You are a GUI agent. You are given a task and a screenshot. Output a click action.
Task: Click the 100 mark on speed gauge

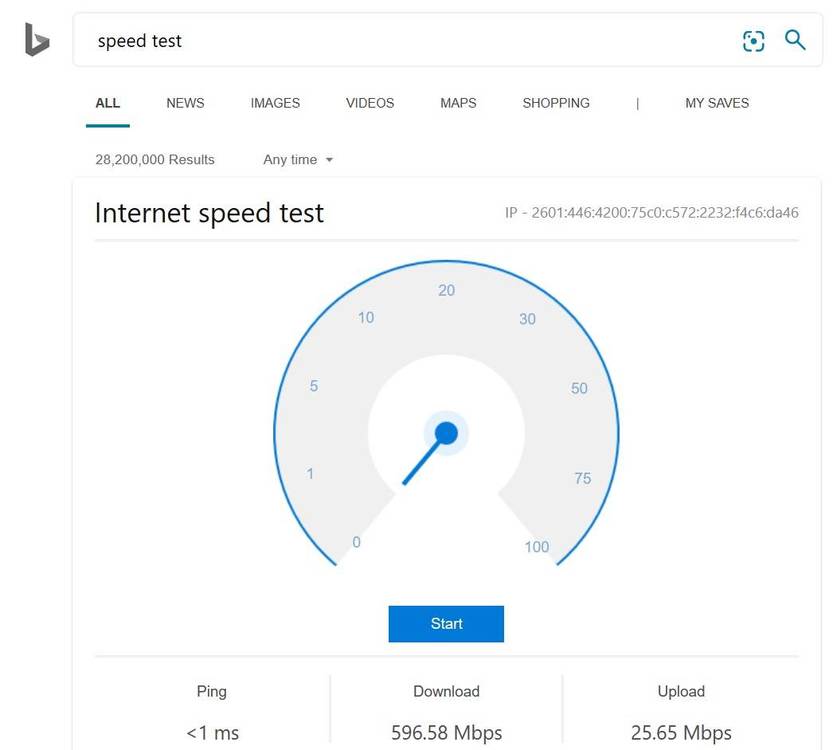click(537, 547)
